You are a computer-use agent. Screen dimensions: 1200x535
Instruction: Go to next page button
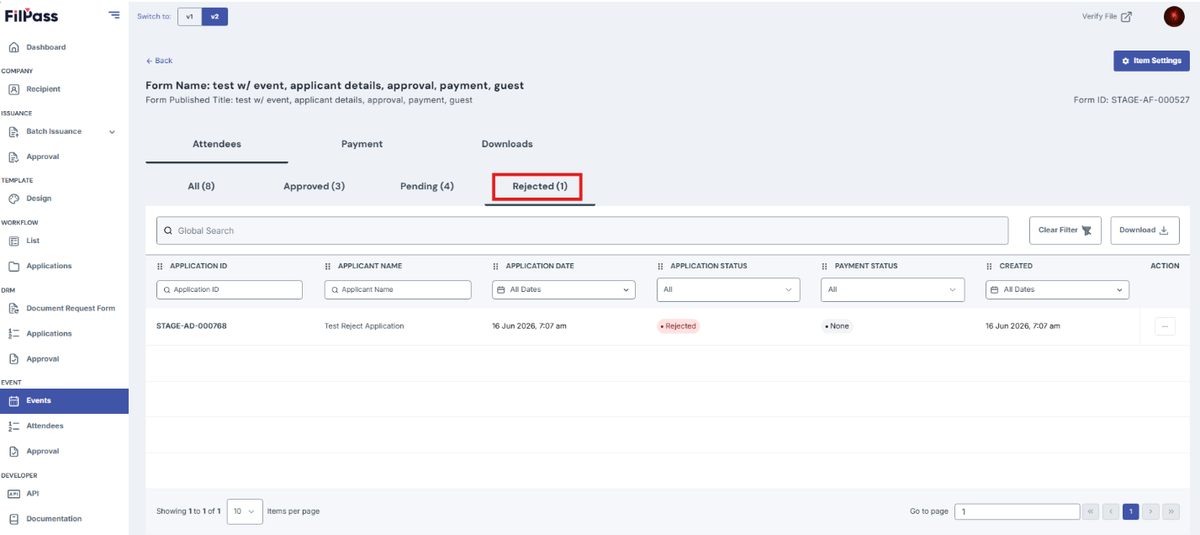point(1151,511)
